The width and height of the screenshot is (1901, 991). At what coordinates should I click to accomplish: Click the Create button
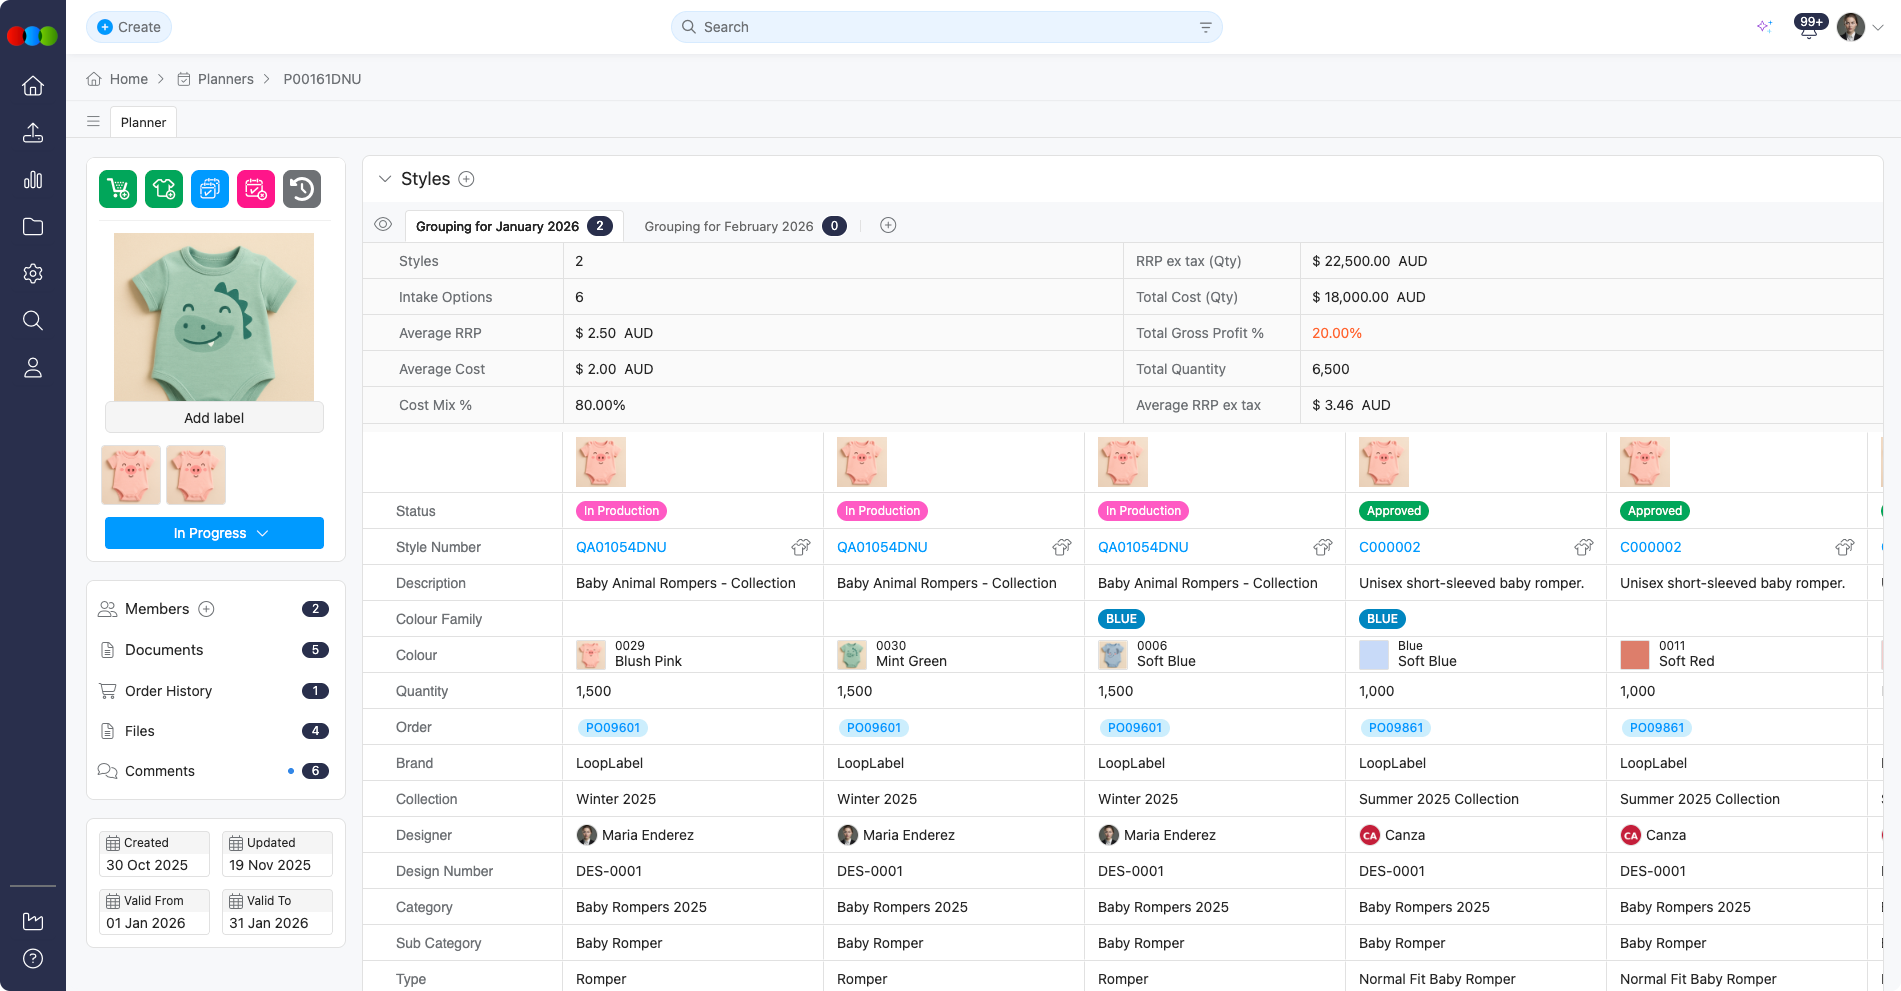pos(128,27)
